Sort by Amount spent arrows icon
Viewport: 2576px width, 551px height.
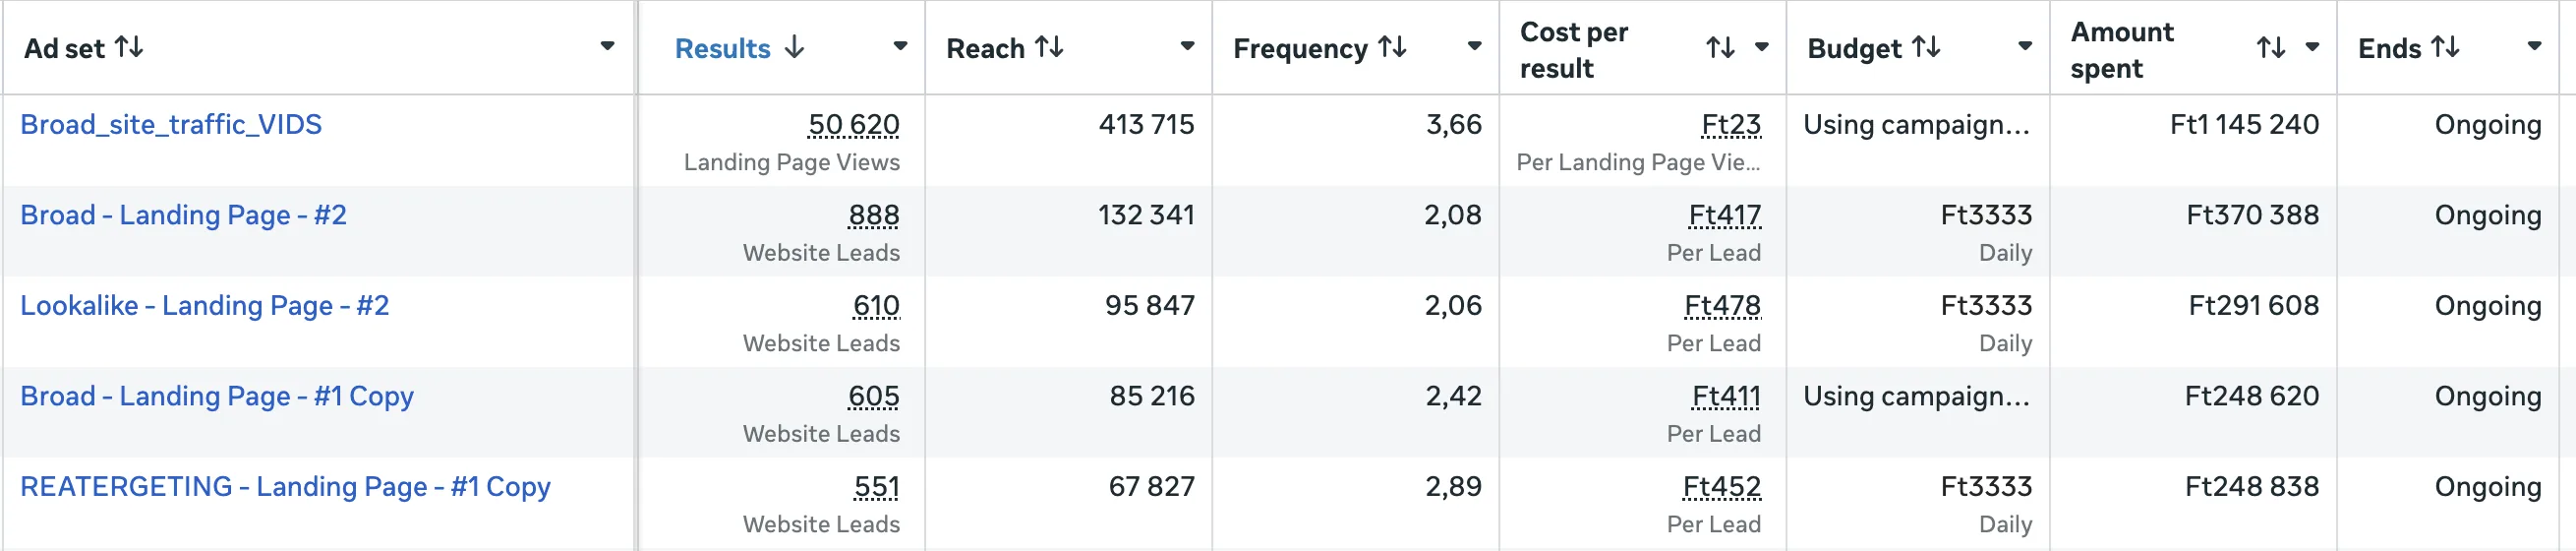[2271, 47]
